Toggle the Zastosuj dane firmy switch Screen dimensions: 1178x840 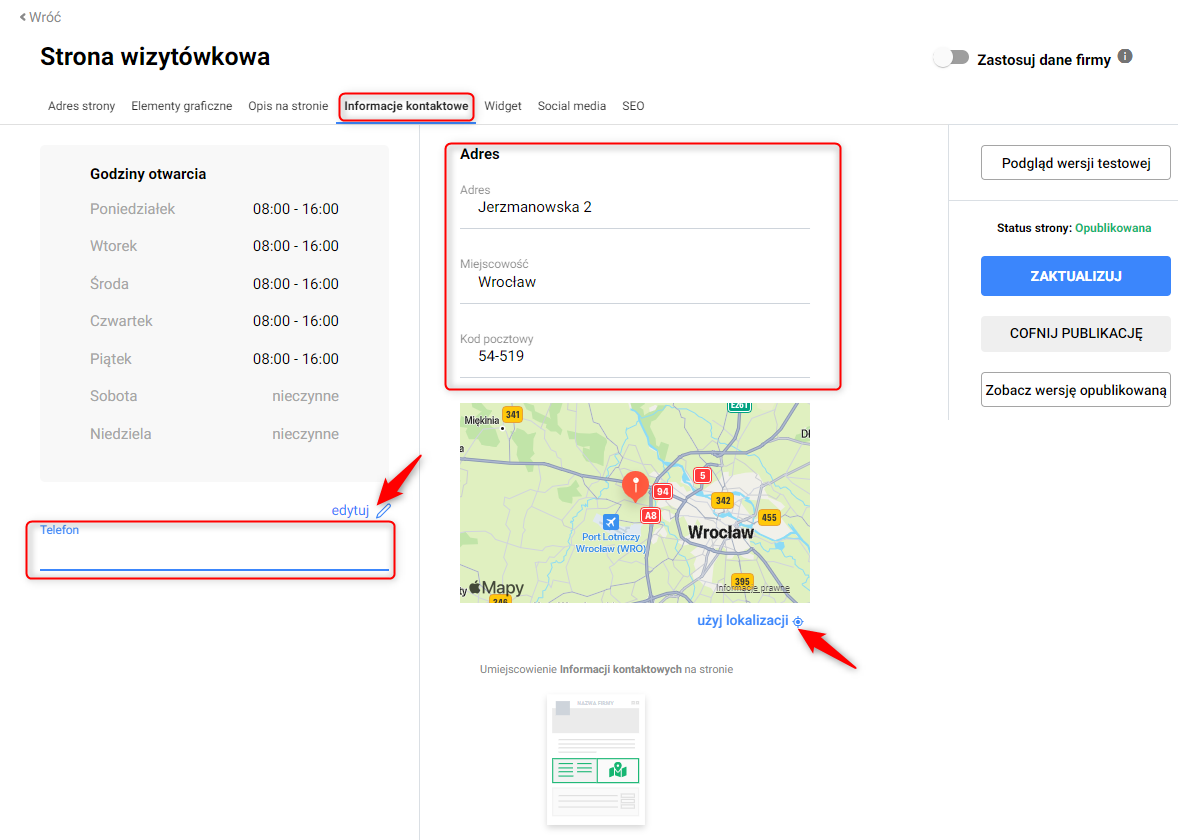[x=951, y=58]
